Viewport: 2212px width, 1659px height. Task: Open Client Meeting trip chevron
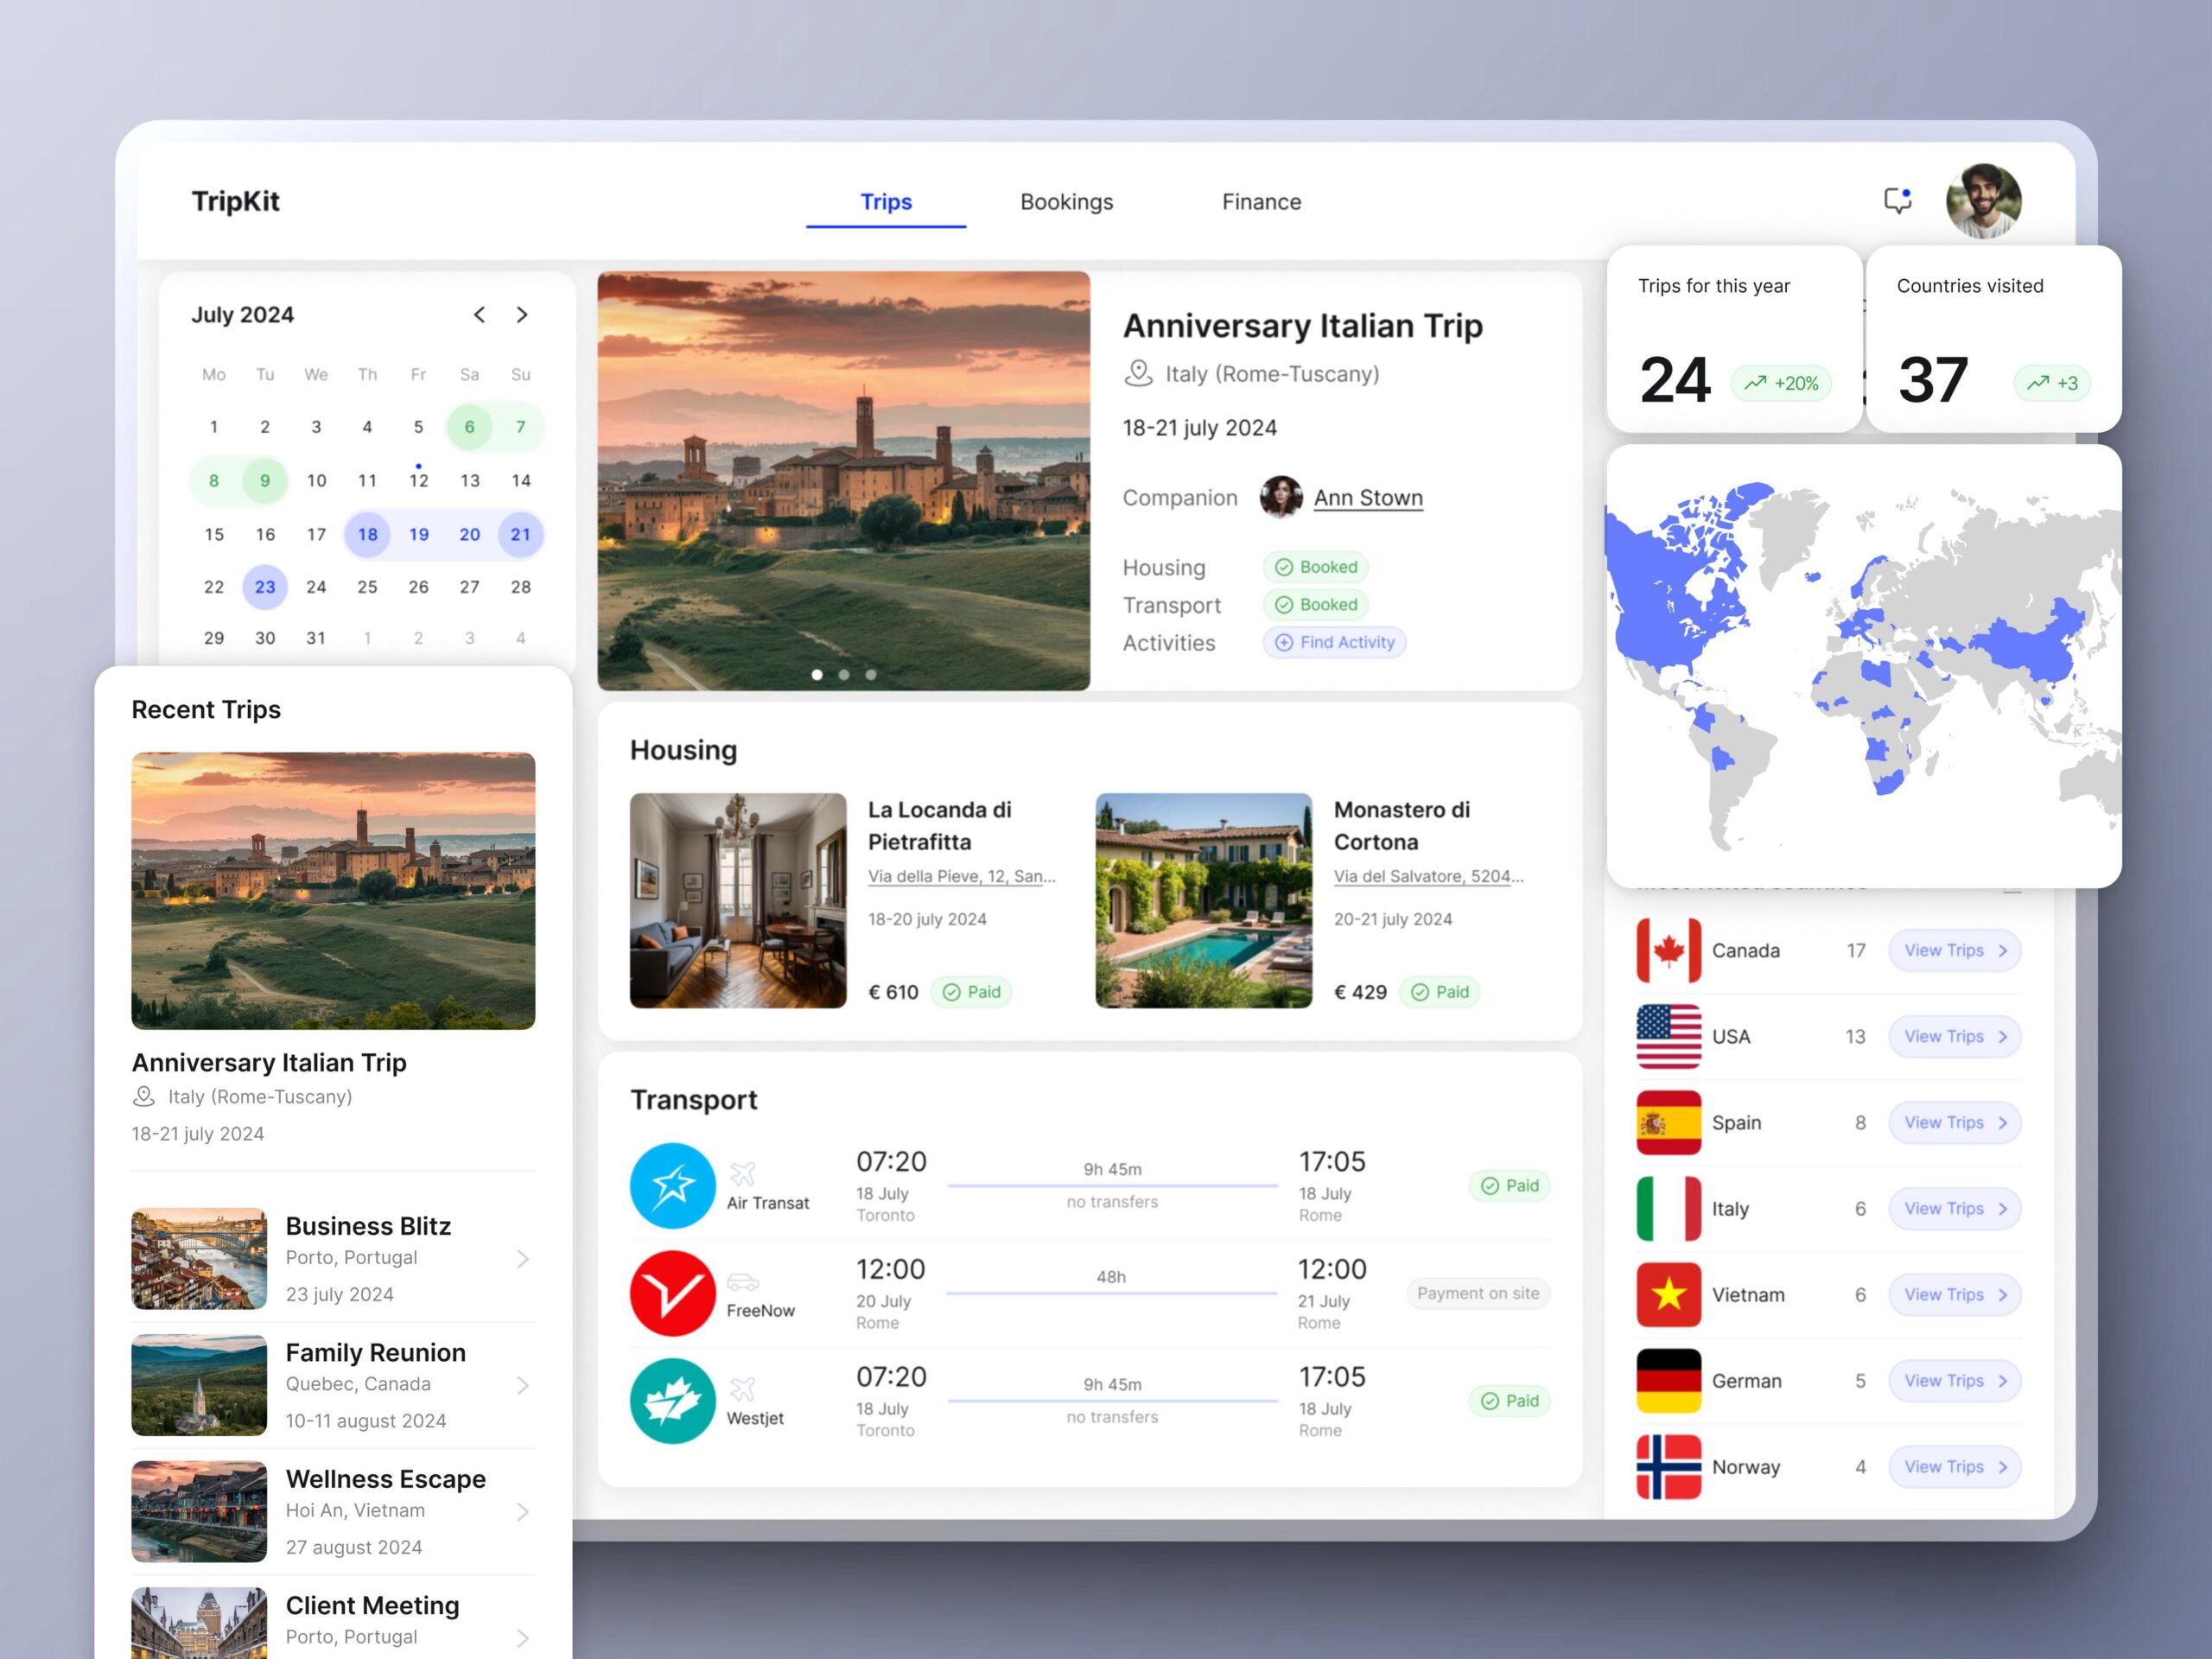pyautogui.click(x=523, y=1638)
